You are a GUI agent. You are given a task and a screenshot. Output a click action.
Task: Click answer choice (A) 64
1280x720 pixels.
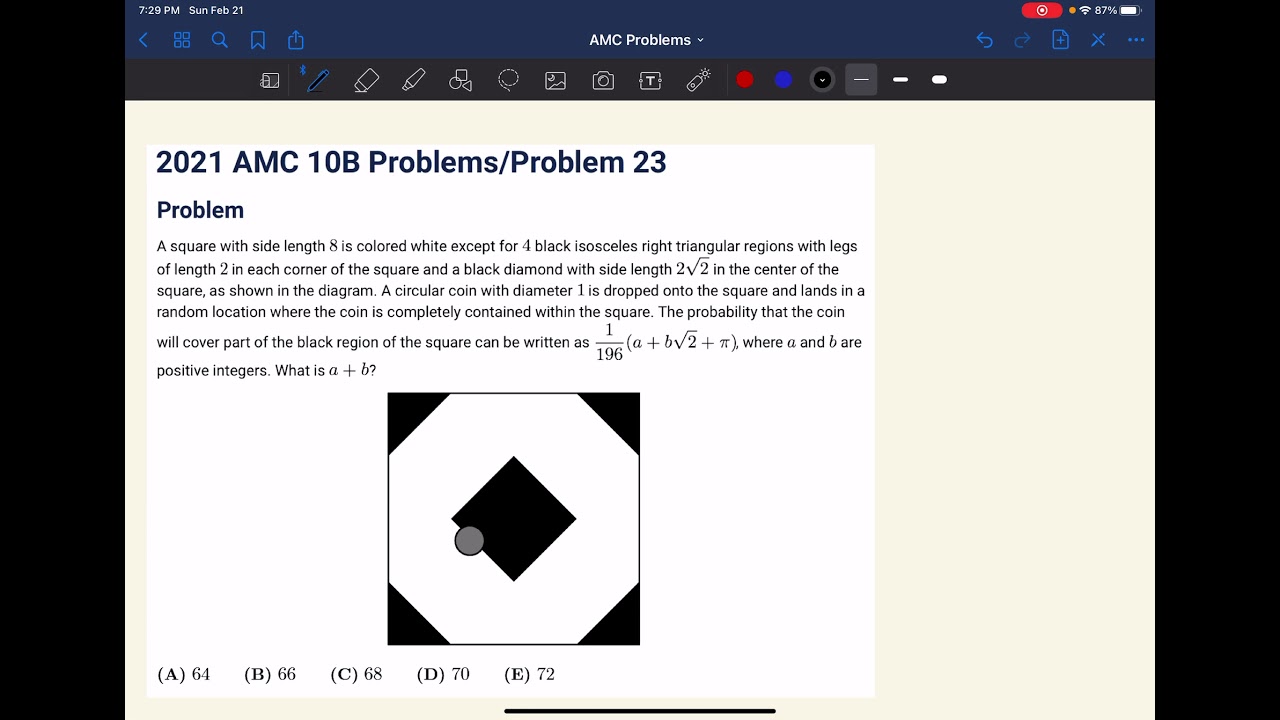pos(184,674)
